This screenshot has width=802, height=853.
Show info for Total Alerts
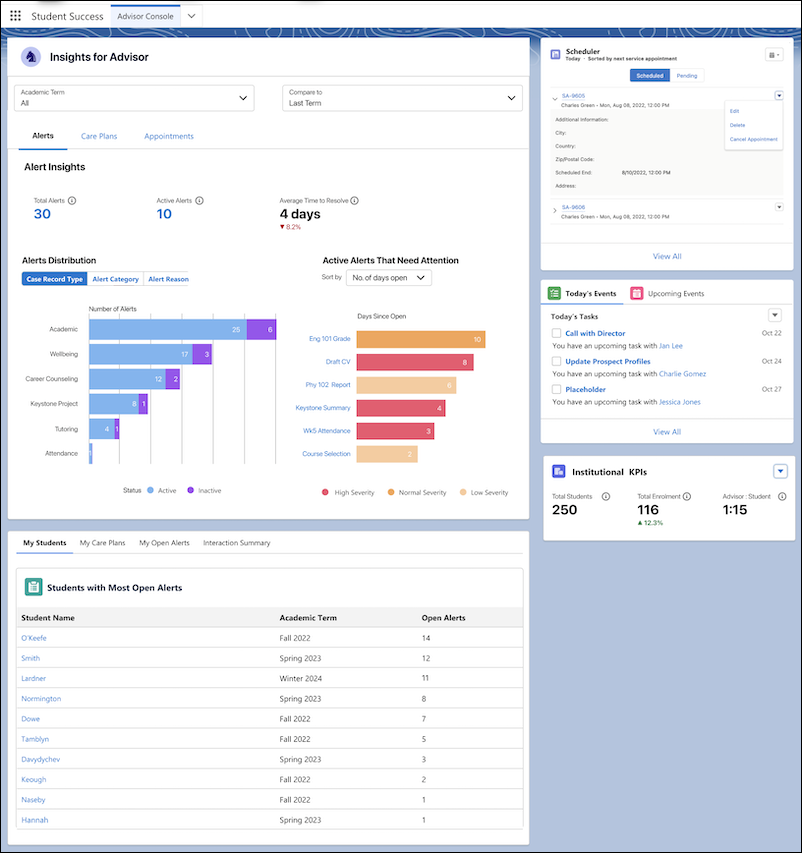point(72,201)
